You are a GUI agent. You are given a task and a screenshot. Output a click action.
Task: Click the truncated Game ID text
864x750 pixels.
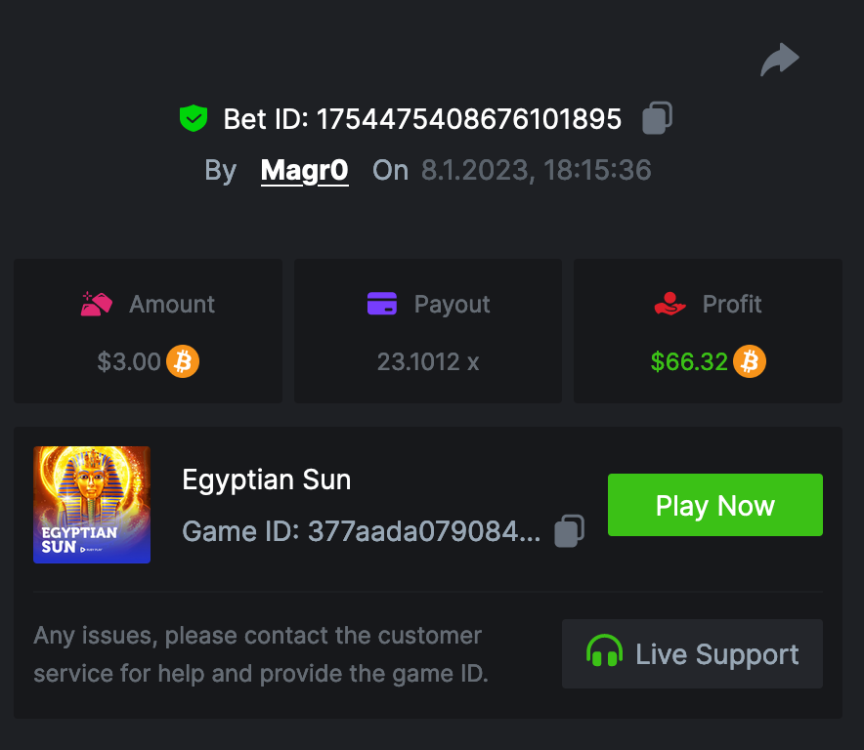[x=361, y=531]
